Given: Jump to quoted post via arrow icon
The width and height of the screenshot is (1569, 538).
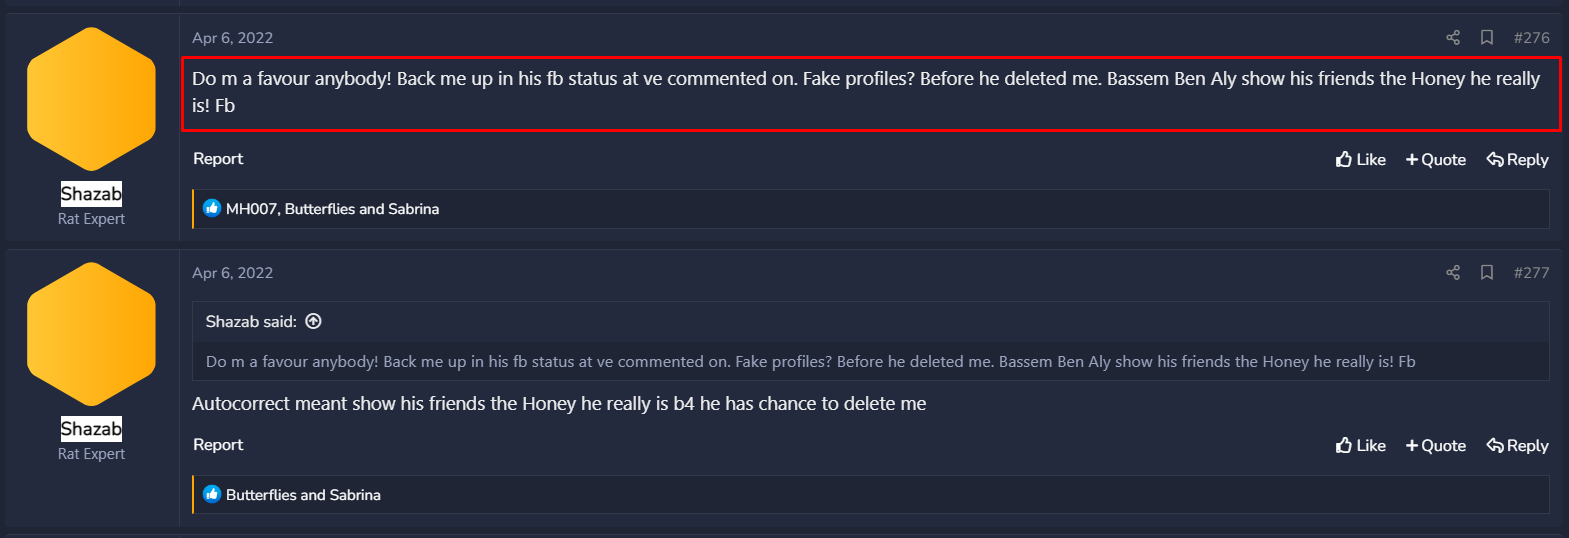Looking at the screenshot, I should click(314, 321).
